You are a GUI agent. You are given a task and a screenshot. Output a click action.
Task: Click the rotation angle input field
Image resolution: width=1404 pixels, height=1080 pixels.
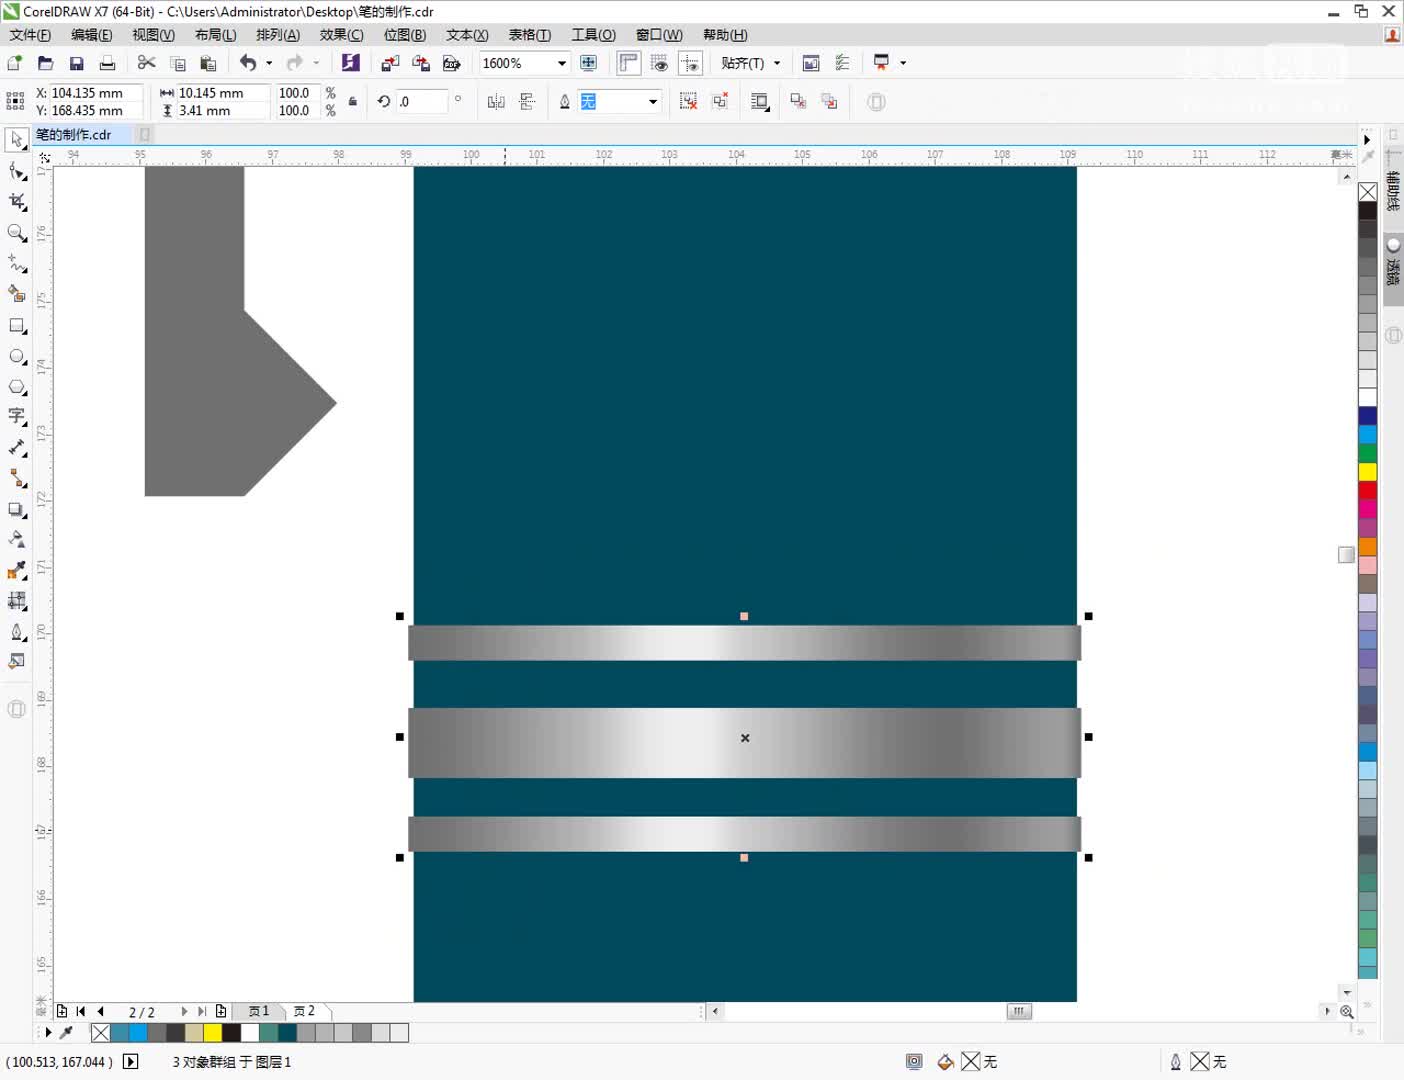click(x=421, y=101)
